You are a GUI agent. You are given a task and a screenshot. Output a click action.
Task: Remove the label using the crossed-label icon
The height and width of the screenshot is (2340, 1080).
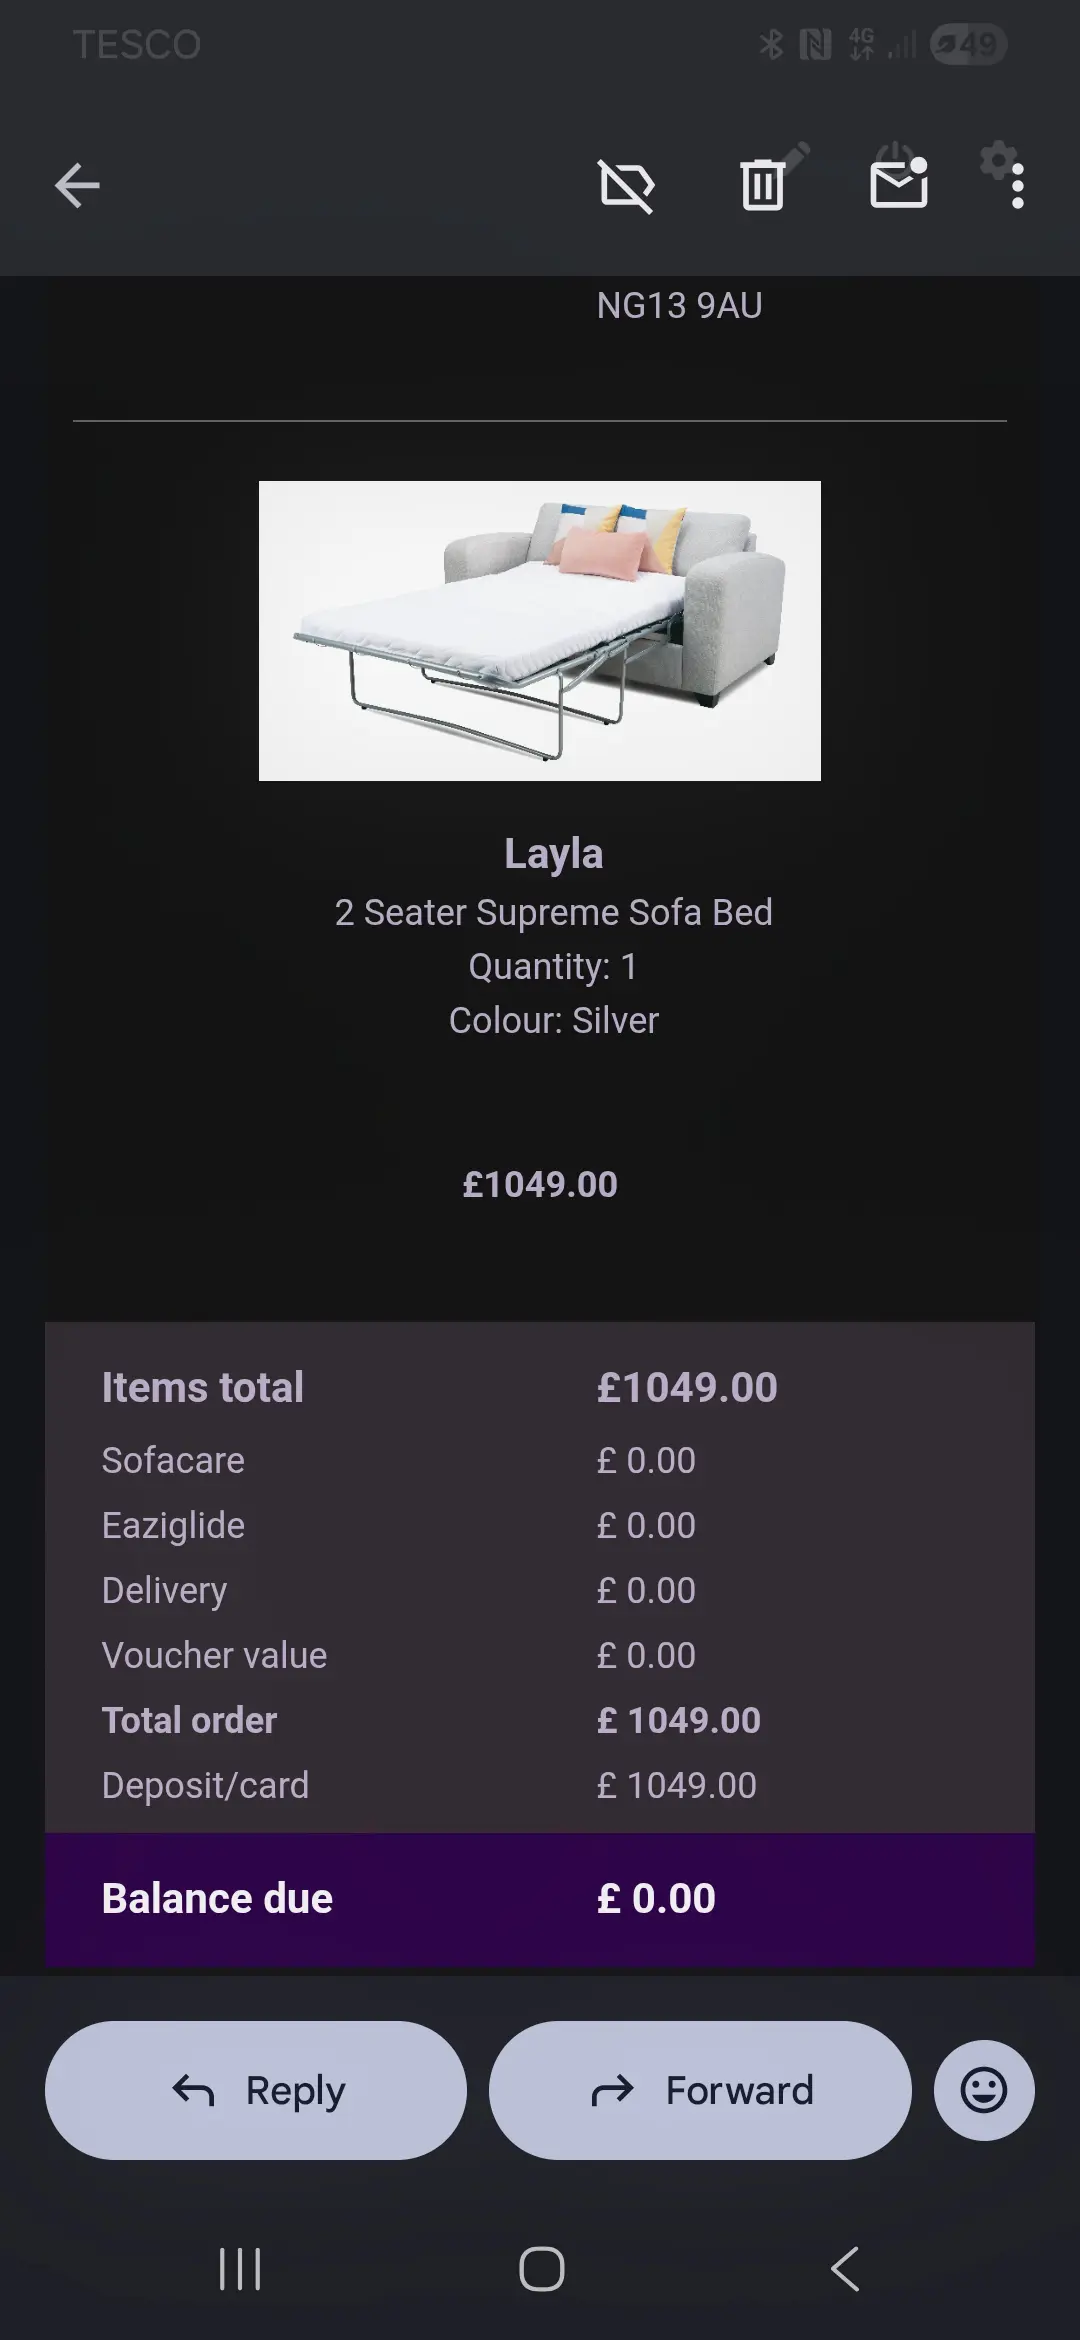pyautogui.click(x=626, y=186)
